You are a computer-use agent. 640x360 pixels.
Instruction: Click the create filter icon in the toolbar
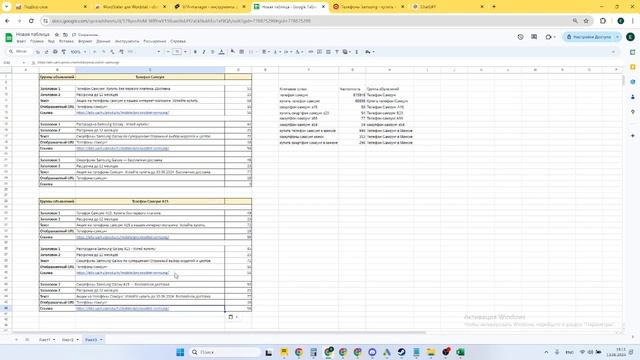tap(337, 52)
